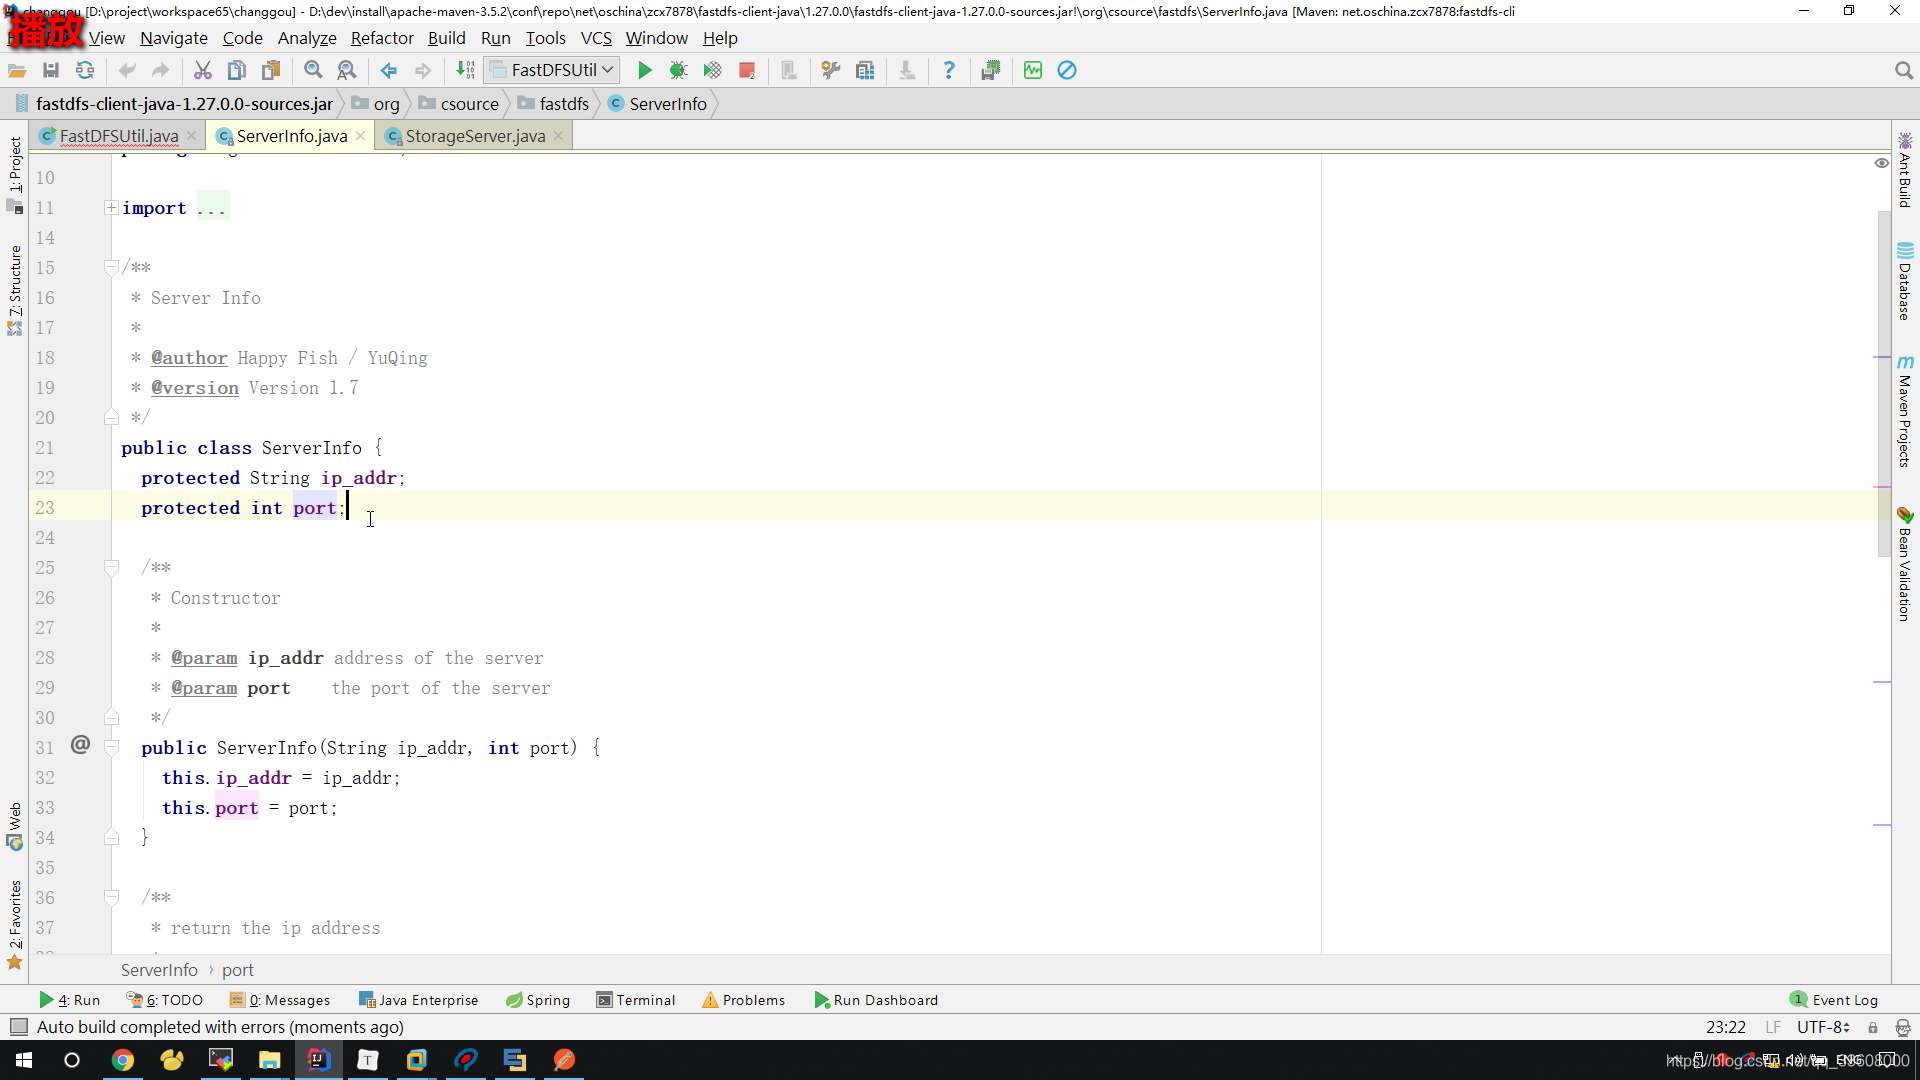This screenshot has width=1920, height=1080.
Task: Open Chrome from the Windows taskbar
Action: pyautogui.click(x=122, y=1060)
